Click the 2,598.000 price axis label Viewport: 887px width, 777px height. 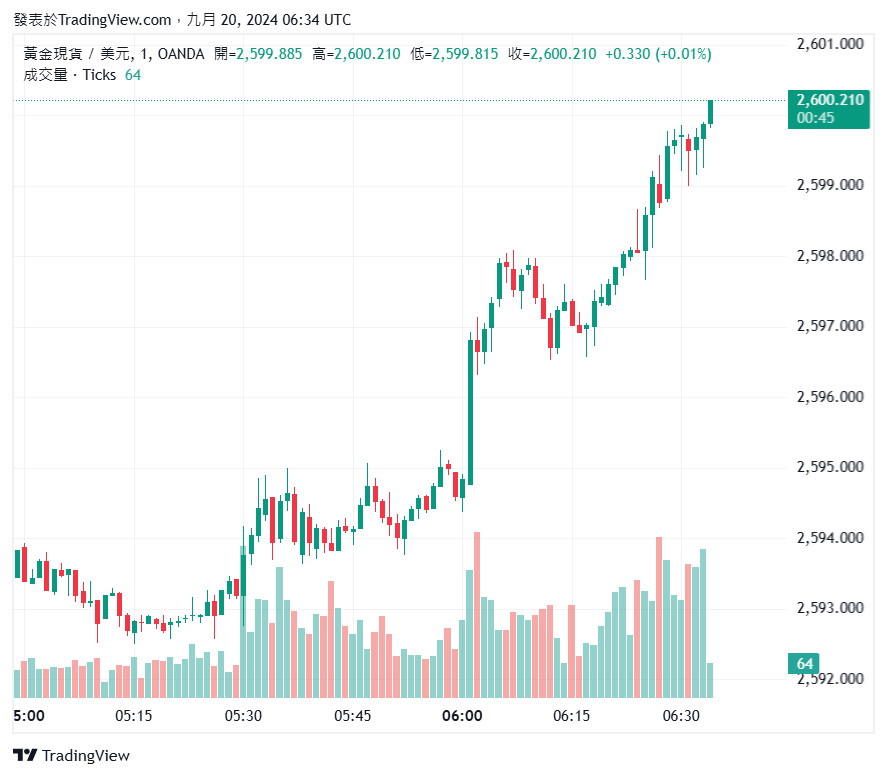pyautogui.click(x=829, y=256)
